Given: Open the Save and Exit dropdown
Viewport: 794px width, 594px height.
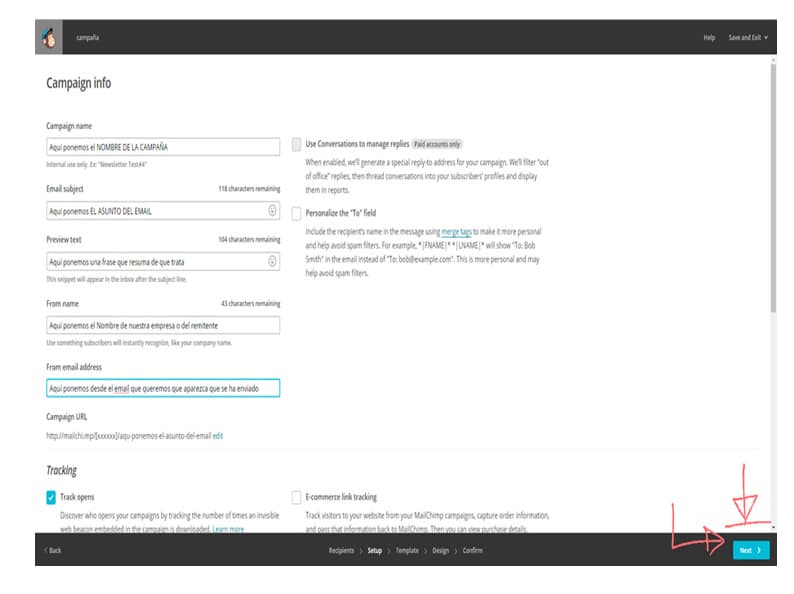Looking at the screenshot, I should pyautogui.click(x=747, y=37).
